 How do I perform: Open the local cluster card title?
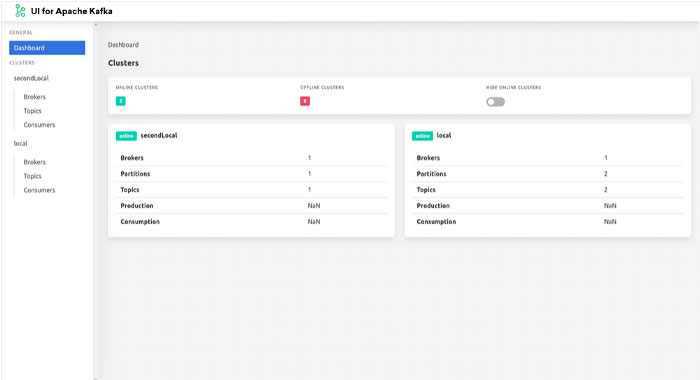(444, 135)
